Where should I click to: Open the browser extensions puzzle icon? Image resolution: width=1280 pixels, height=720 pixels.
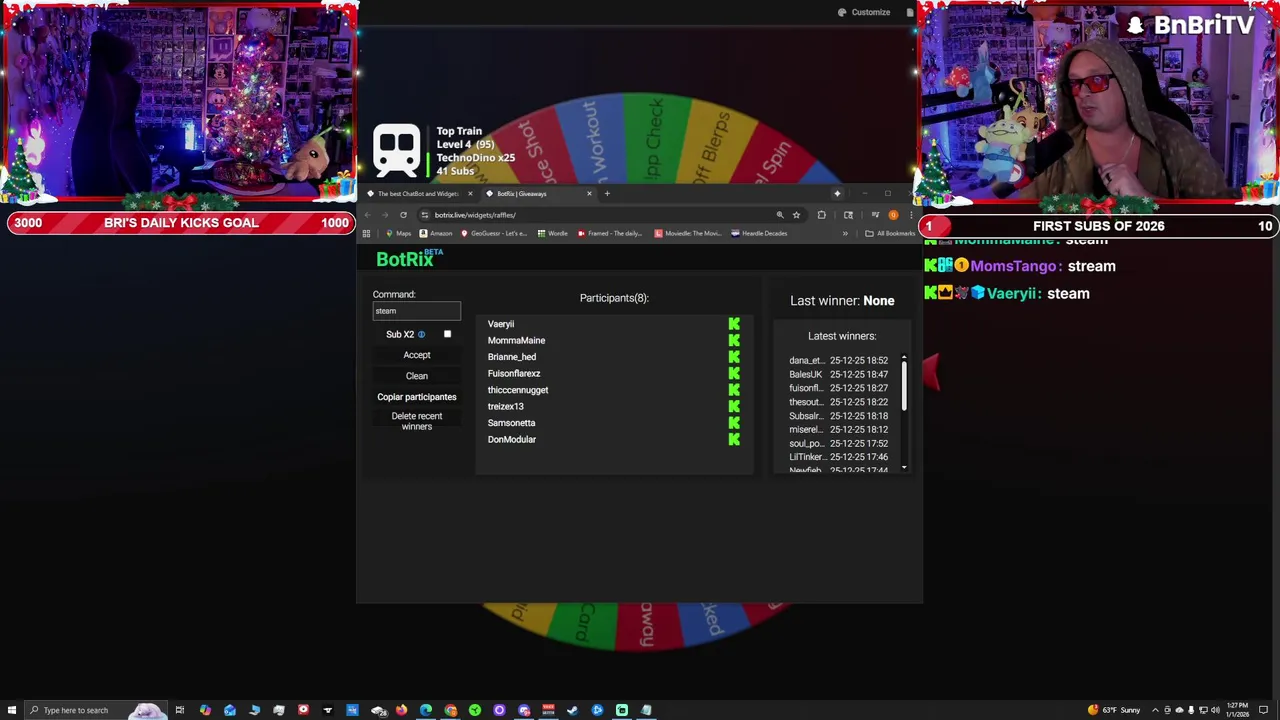click(822, 215)
